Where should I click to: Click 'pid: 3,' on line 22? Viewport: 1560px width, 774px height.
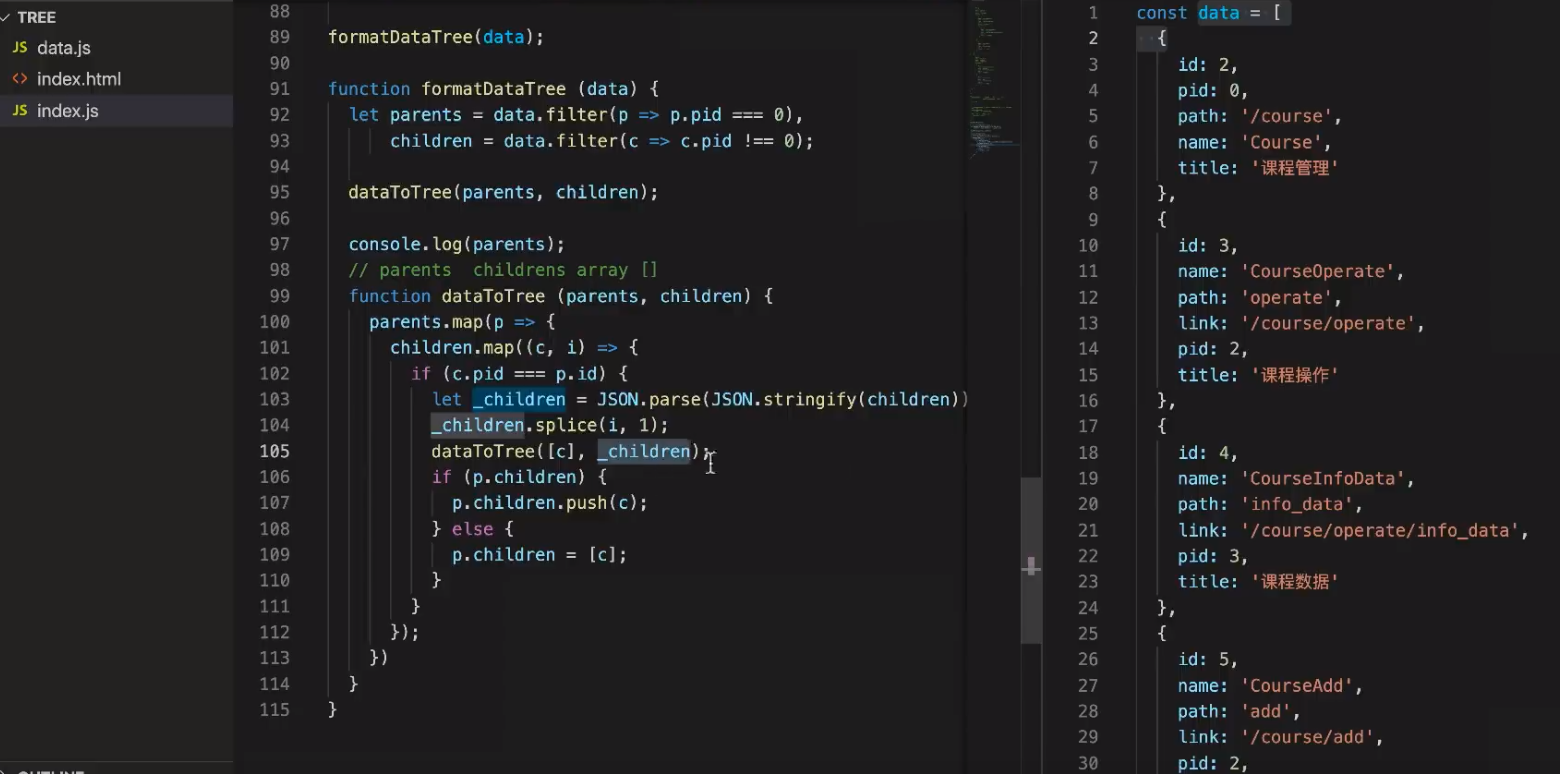coord(1213,556)
